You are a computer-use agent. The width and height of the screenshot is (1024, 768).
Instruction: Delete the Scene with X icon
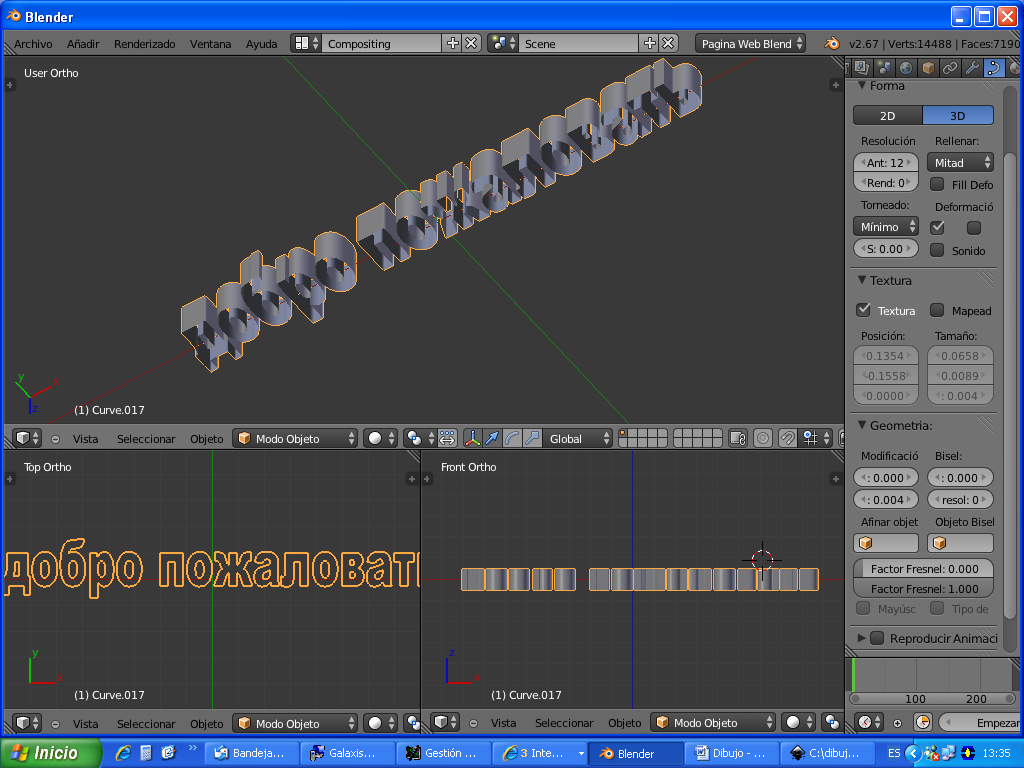(668, 44)
